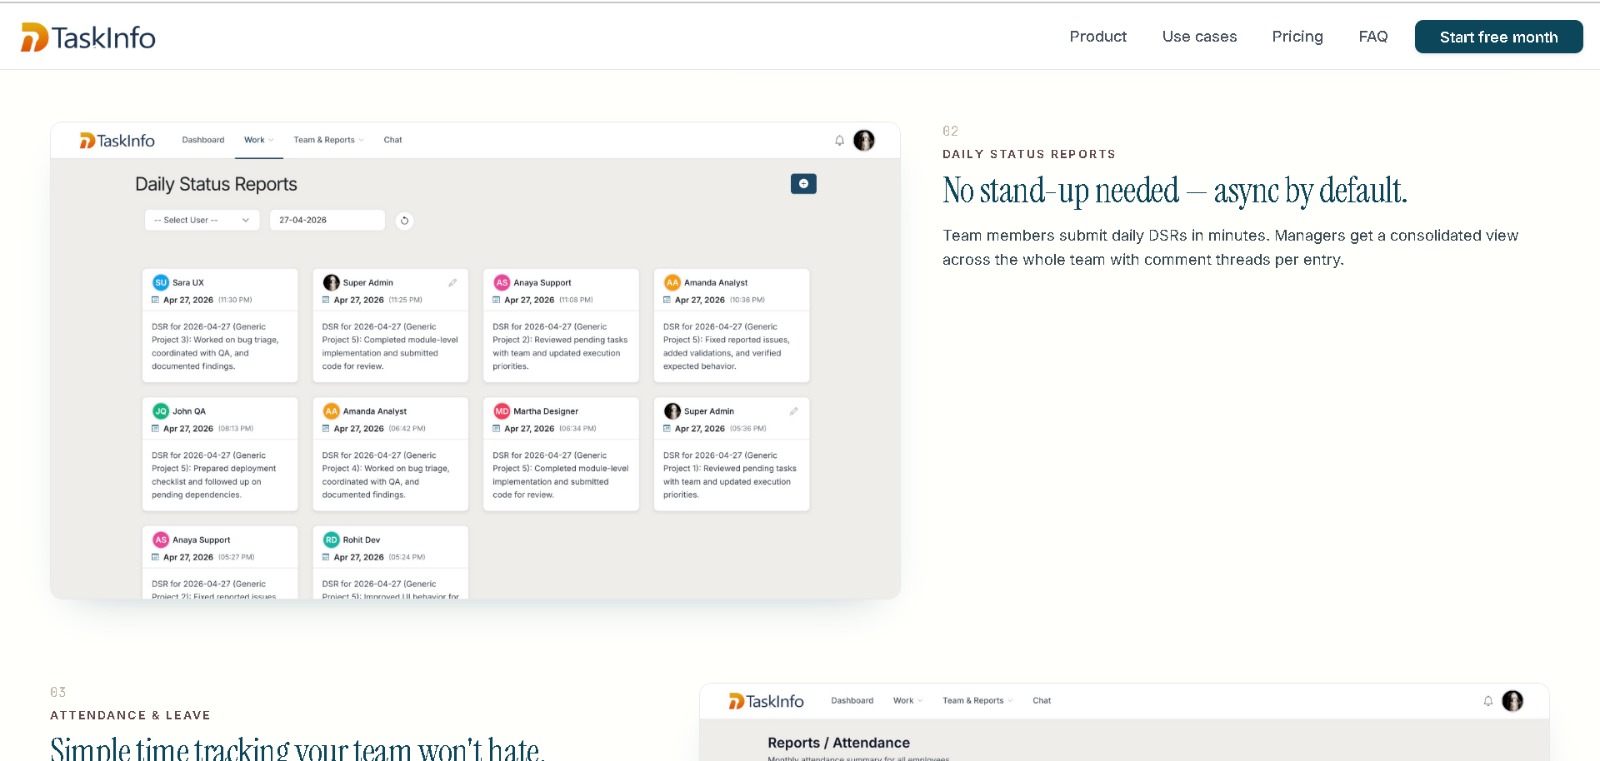
Task: Click the AA avatar on the 06:42 PM Amanda Analyst card
Action: click(331, 411)
